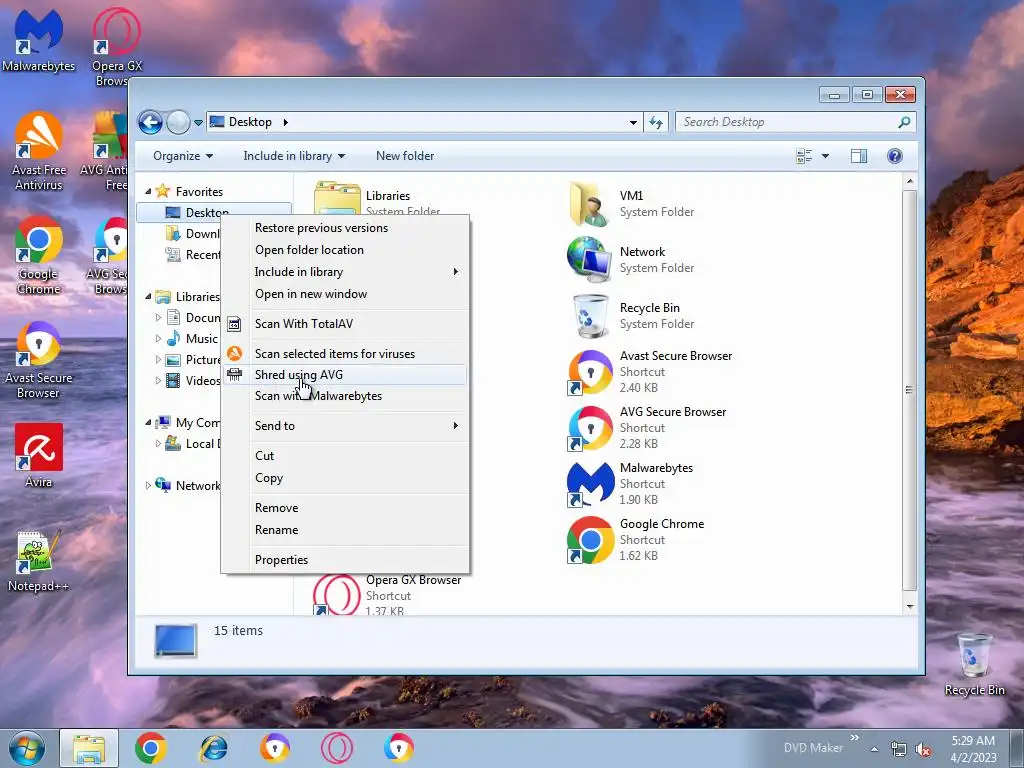Open recent pages dropdown next to forward
Viewport: 1024px width, 768px height.
coord(199,122)
